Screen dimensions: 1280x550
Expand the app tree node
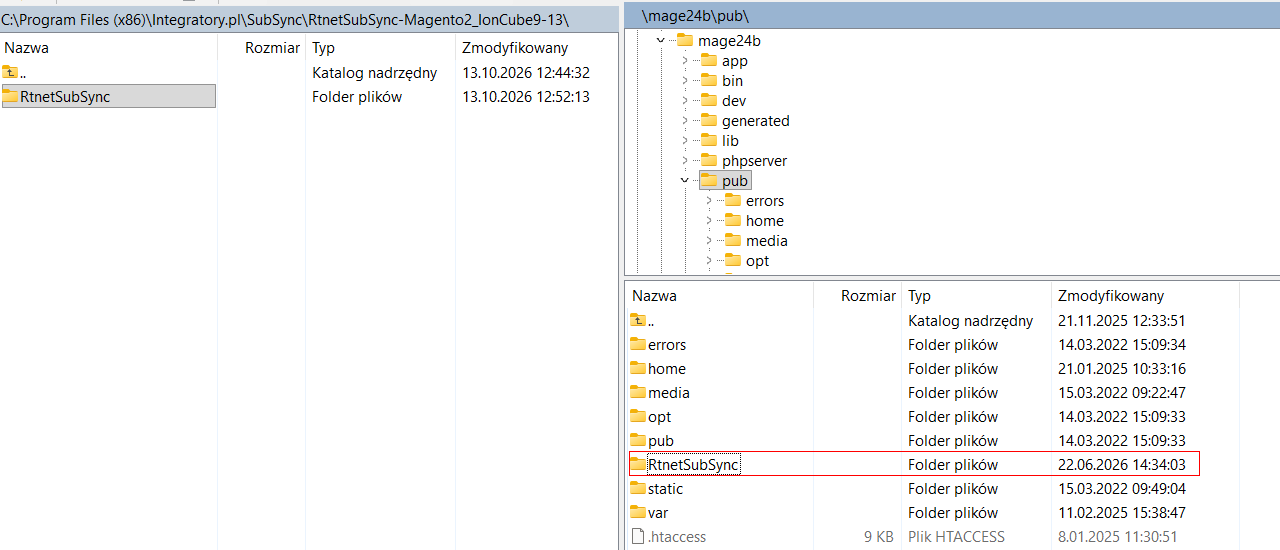[x=685, y=60]
